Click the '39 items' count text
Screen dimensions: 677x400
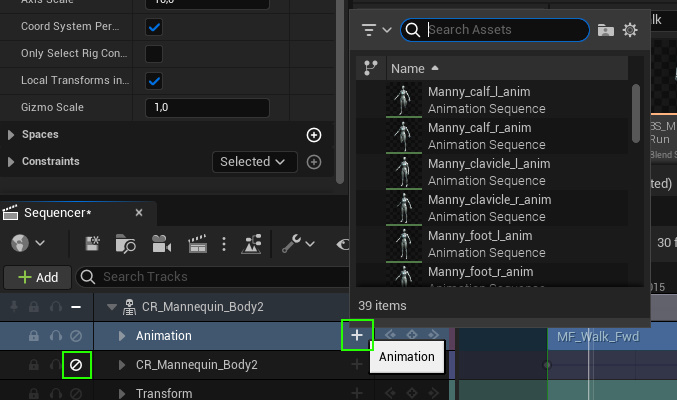point(382,305)
